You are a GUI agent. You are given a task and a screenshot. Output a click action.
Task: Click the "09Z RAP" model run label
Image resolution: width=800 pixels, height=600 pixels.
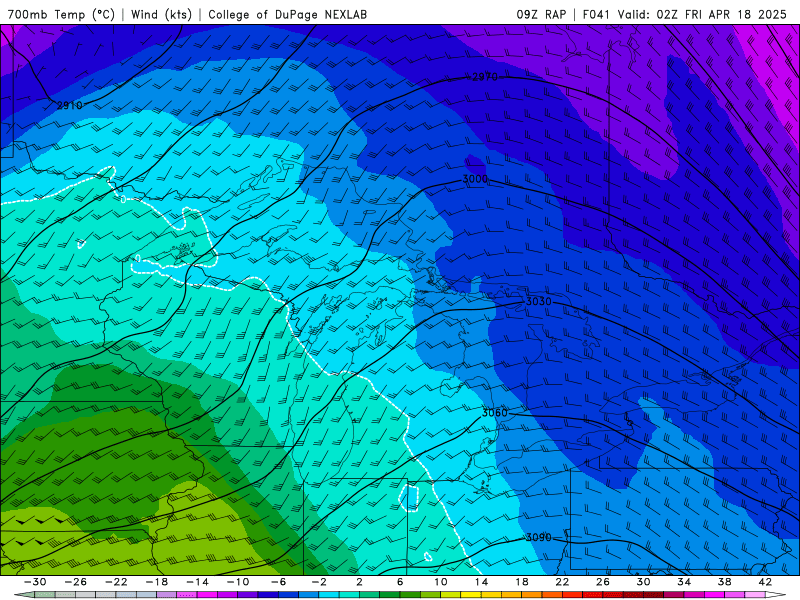coord(541,14)
